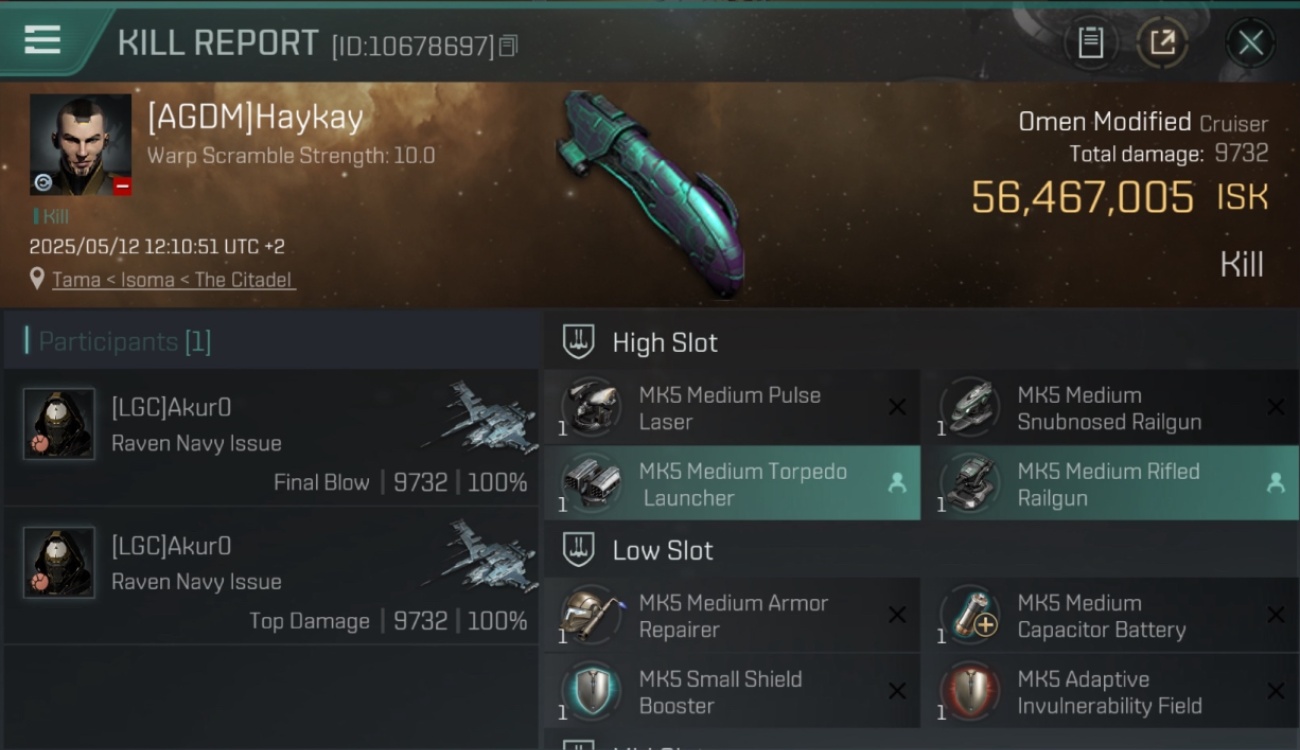
Task: Open Haykay's character portrait
Action: click(81, 145)
